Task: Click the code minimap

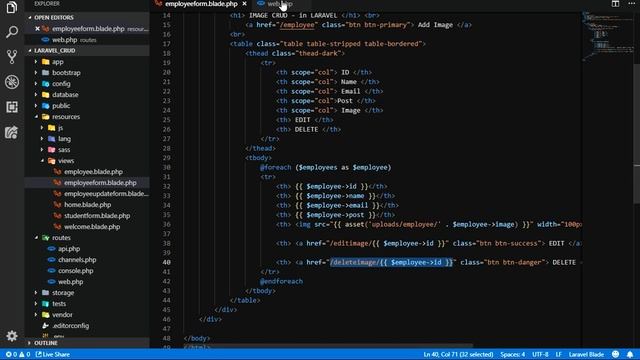Action: (x=607, y=37)
